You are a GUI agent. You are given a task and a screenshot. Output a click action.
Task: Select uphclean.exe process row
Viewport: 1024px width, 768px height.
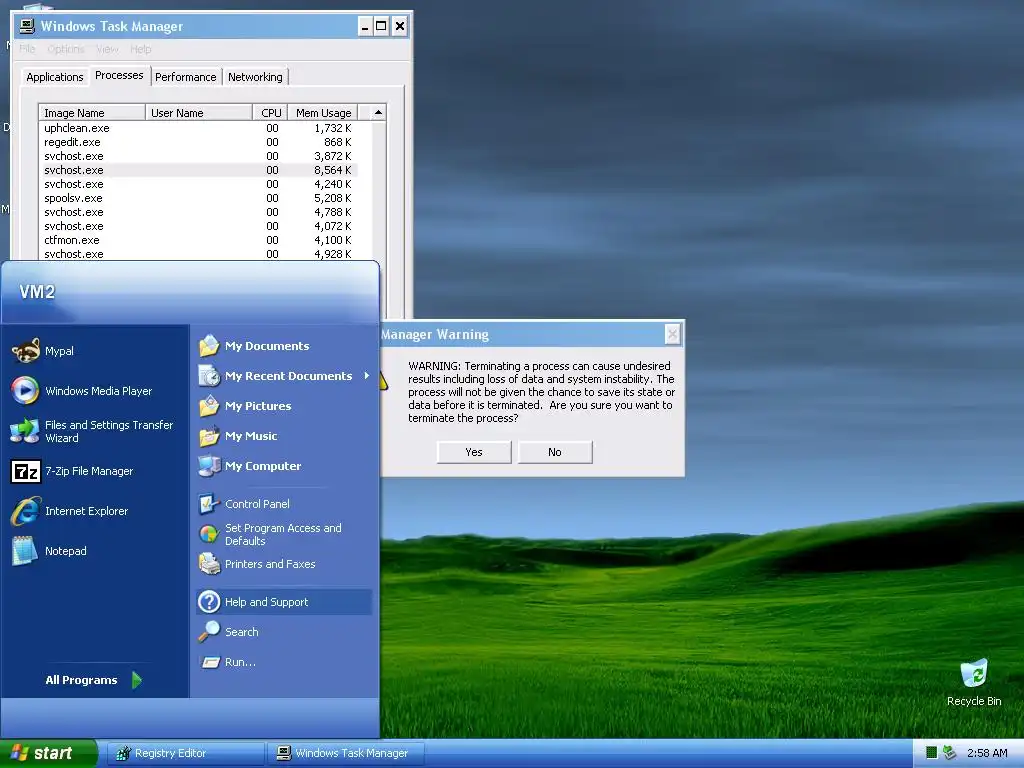point(198,128)
